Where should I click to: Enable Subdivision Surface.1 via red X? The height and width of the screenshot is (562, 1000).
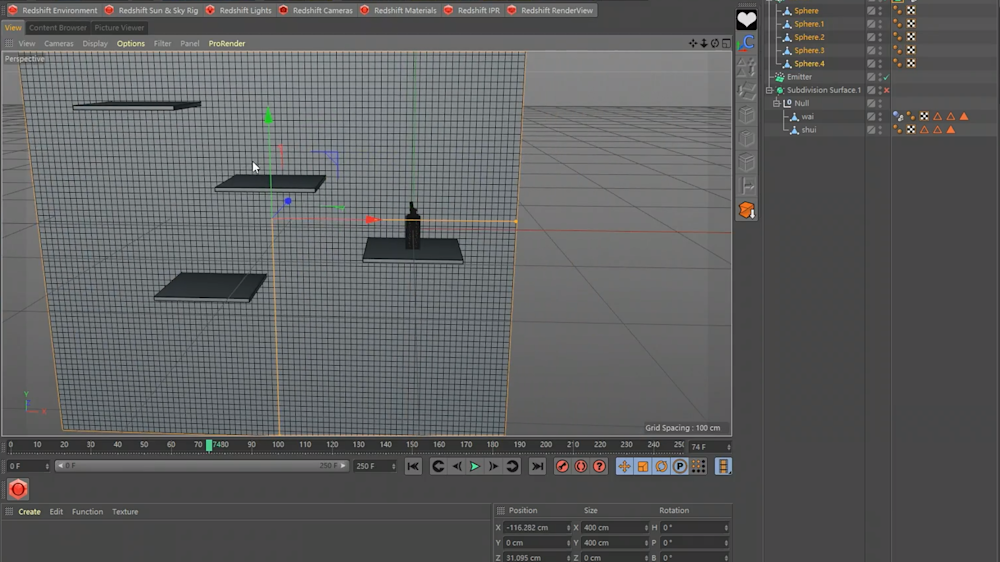tap(886, 90)
